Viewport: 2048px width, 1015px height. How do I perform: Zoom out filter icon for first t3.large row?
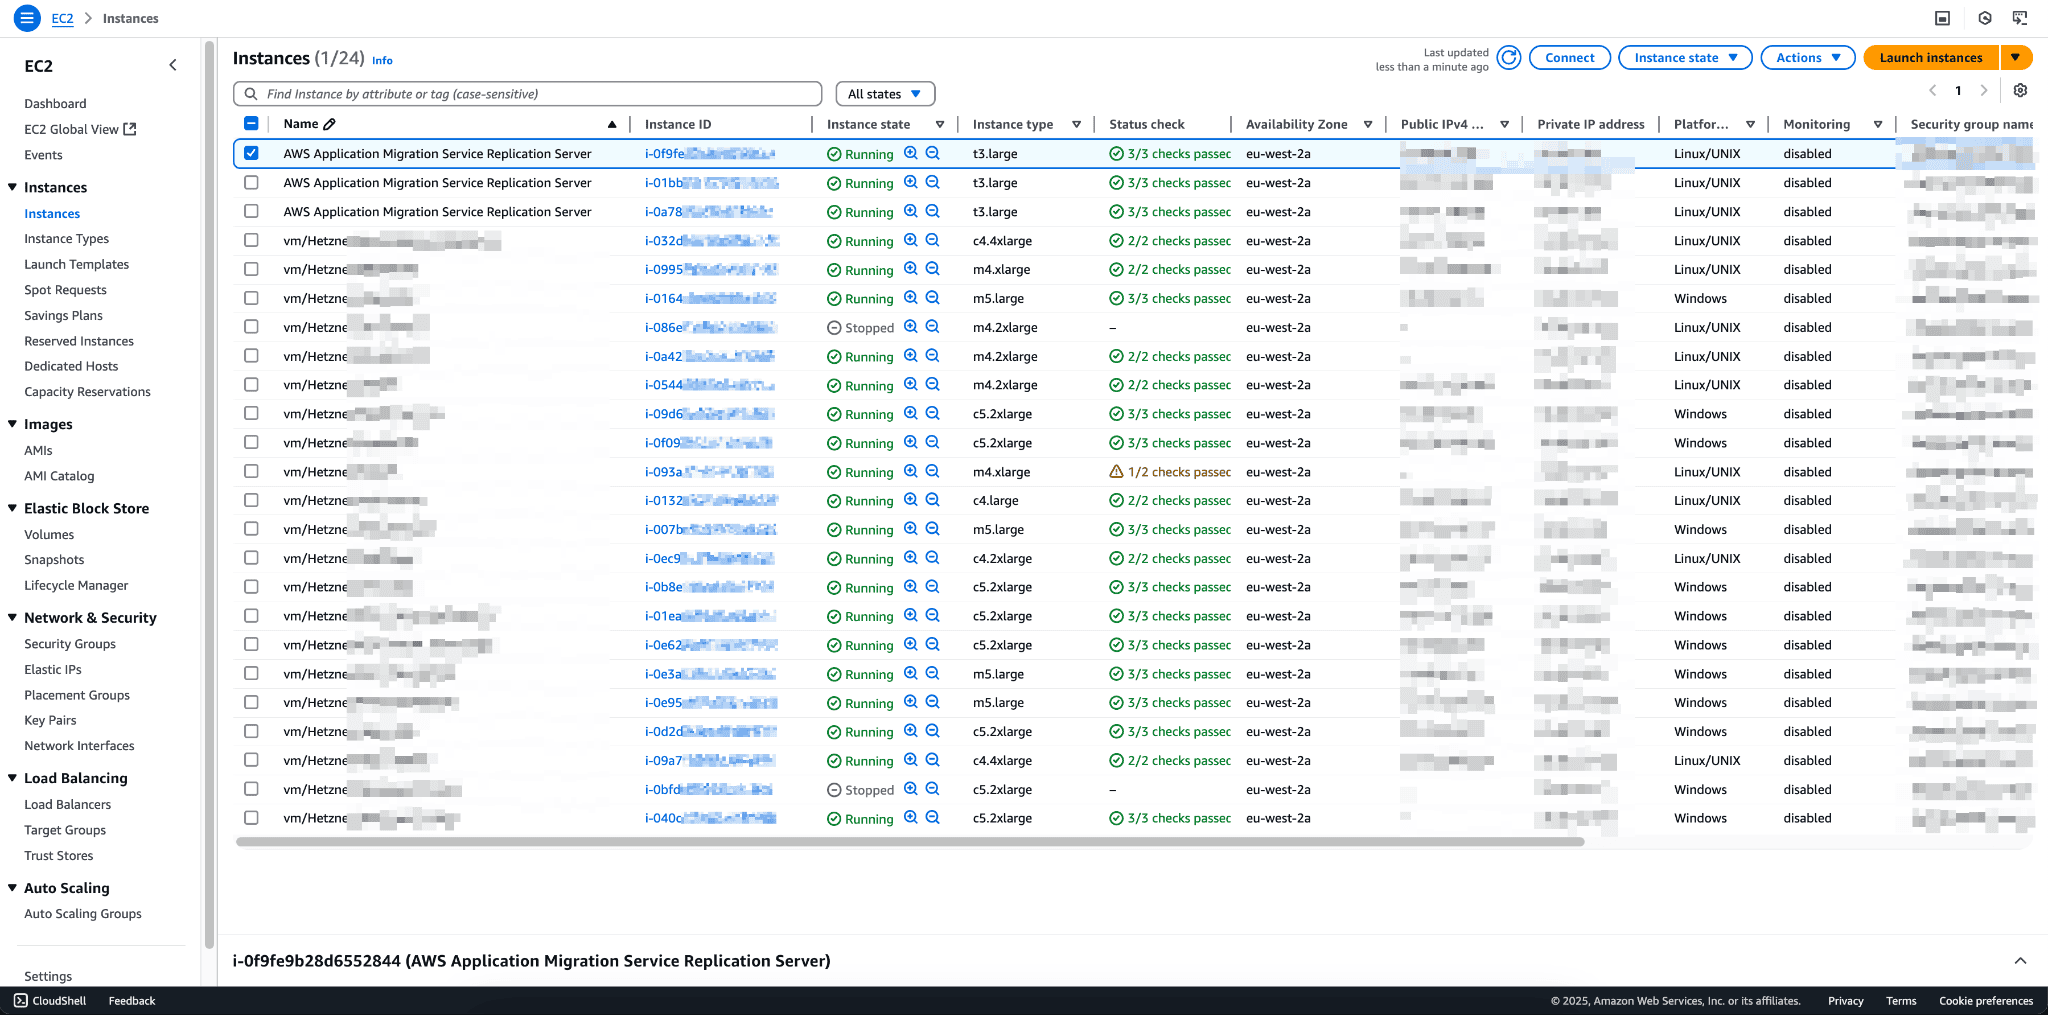[933, 153]
